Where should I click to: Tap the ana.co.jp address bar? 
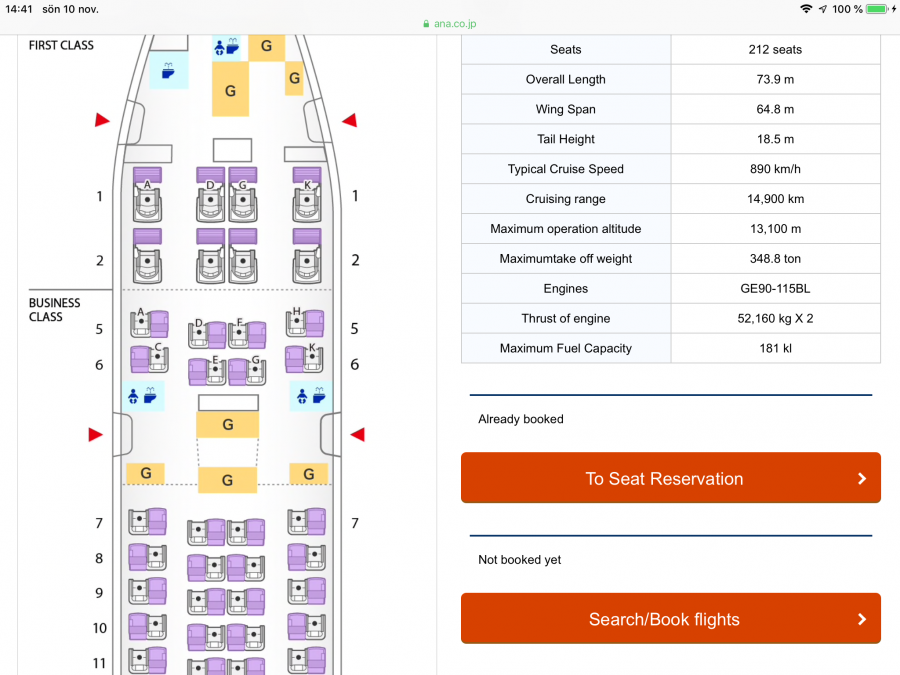coord(449,24)
